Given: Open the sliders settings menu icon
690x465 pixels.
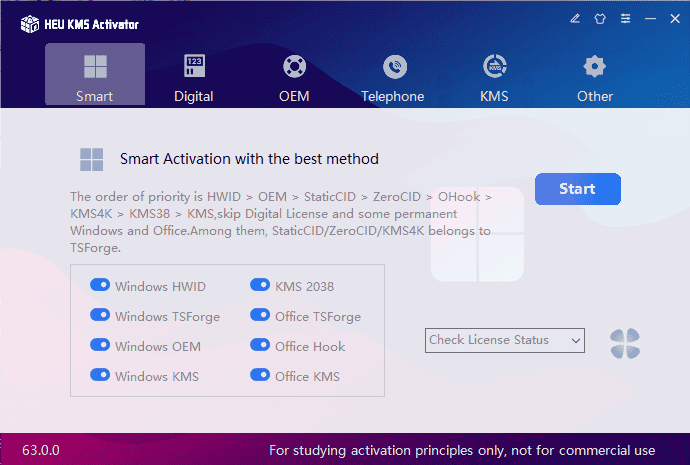Looking at the screenshot, I should [x=625, y=18].
